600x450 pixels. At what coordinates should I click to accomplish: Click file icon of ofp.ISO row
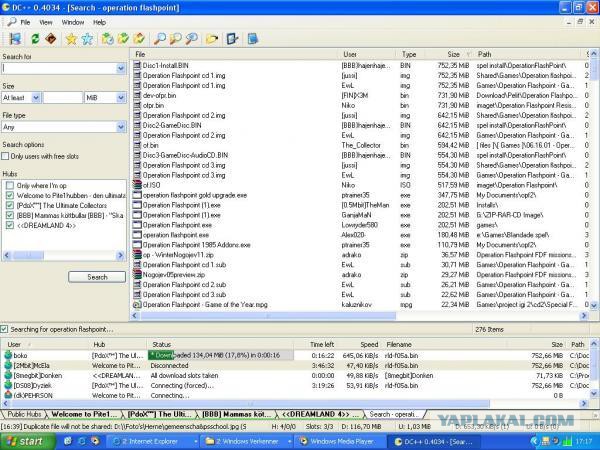137,185
